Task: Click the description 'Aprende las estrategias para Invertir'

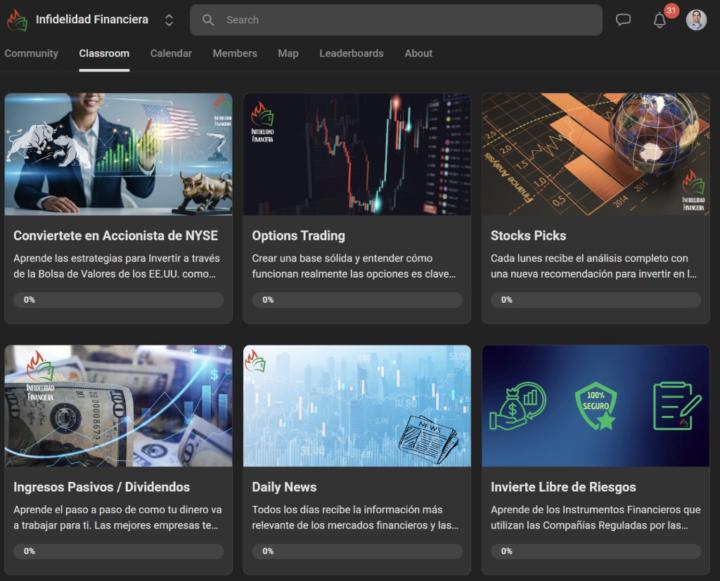Action: point(117,266)
